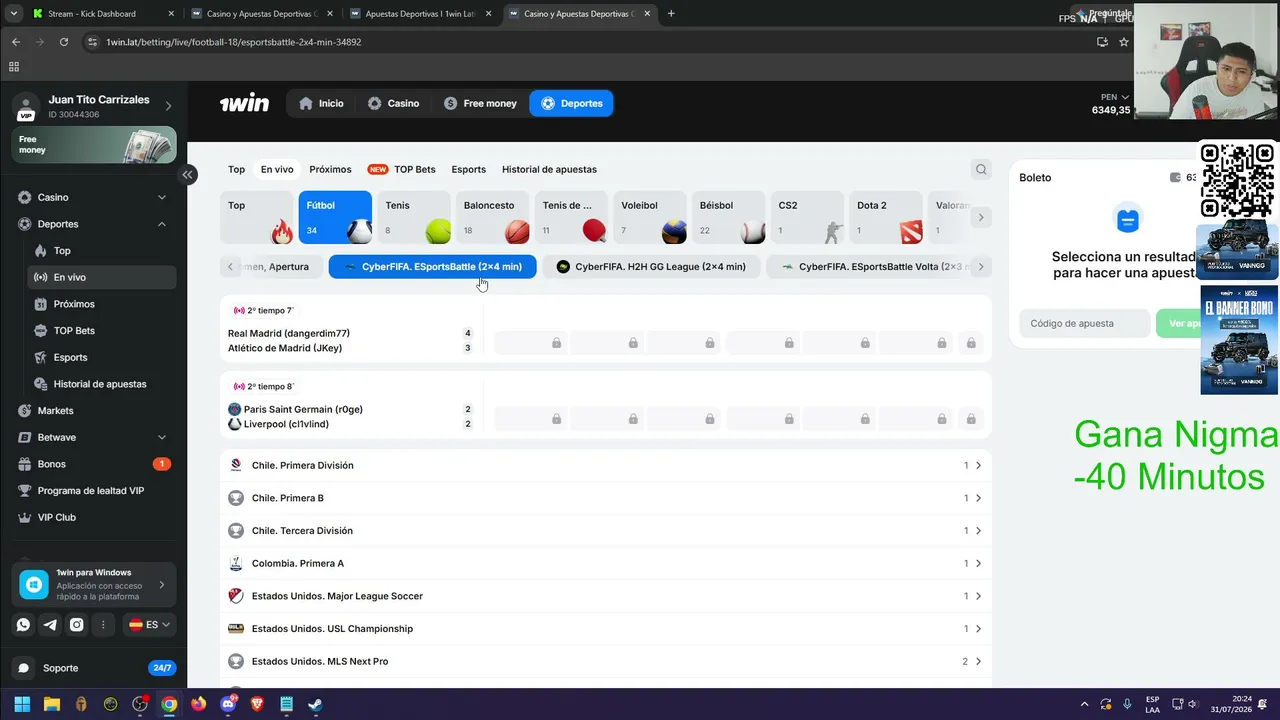The height and width of the screenshot is (720, 1280).
Task: Expand the Juan Tito Carrizales profile arrow
Action: (168, 106)
